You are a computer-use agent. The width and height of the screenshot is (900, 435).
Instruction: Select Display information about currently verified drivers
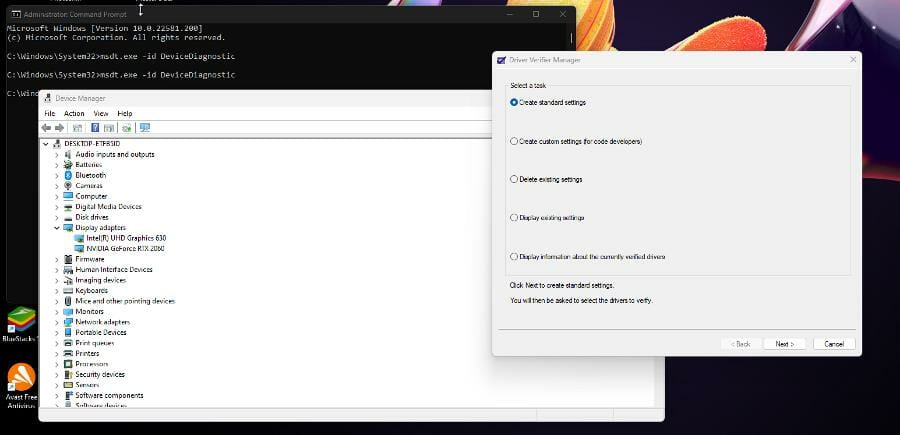[x=588, y=257]
